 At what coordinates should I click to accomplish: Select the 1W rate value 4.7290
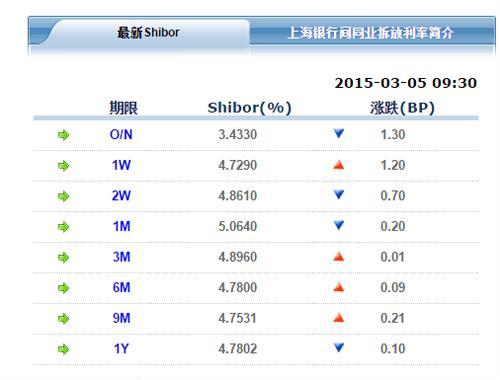238,165
